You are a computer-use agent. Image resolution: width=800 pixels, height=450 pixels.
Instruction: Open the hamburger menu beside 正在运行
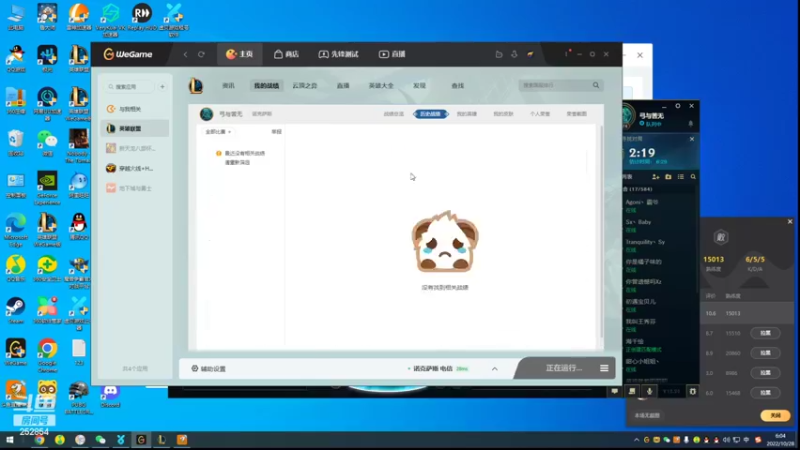(604, 368)
